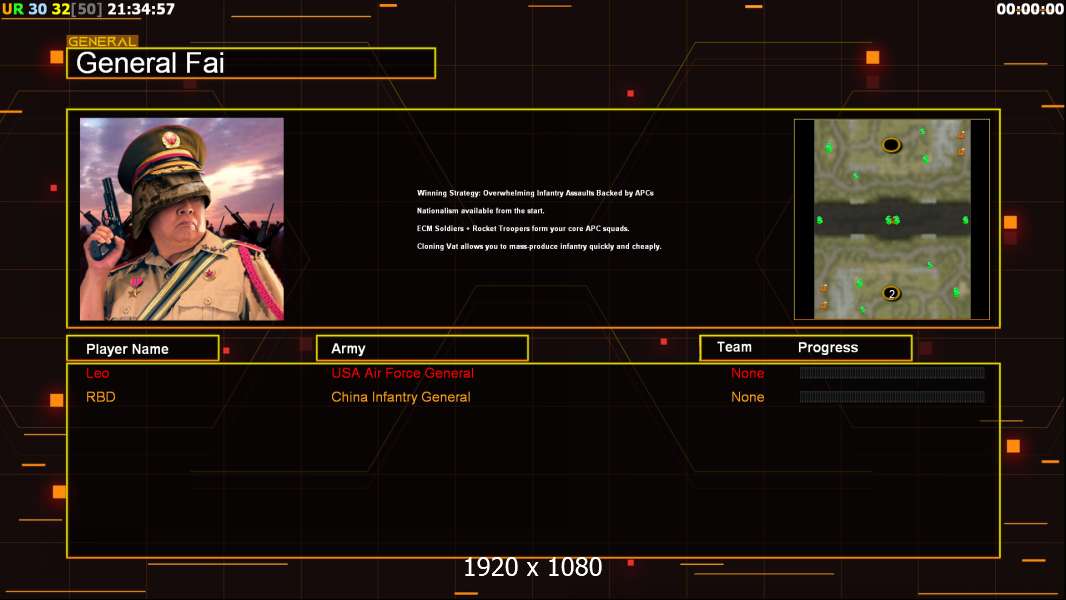Click the Team value None for Leo
The height and width of the screenshot is (600, 1066).
(747, 373)
